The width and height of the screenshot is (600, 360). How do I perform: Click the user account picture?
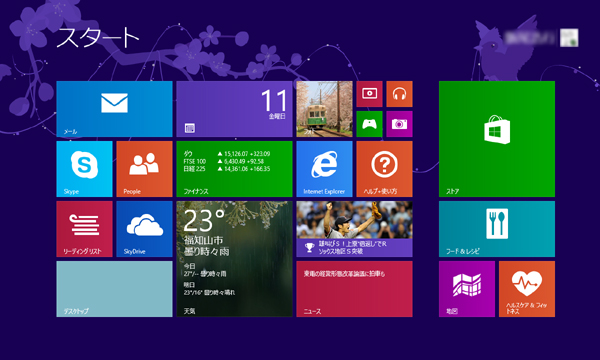[569, 37]
